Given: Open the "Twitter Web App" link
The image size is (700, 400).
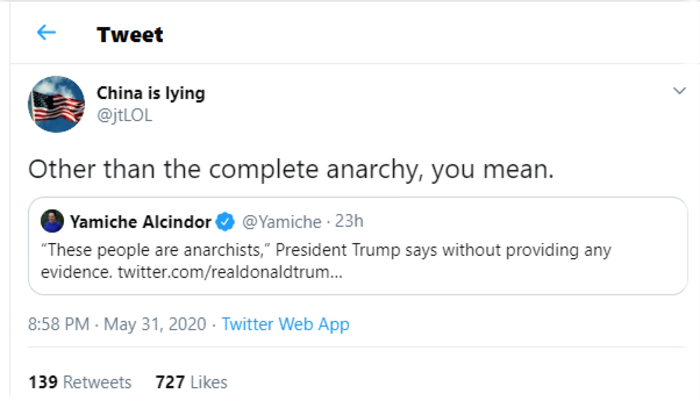Looking at the screenshot, I should (x=285, y=324).
